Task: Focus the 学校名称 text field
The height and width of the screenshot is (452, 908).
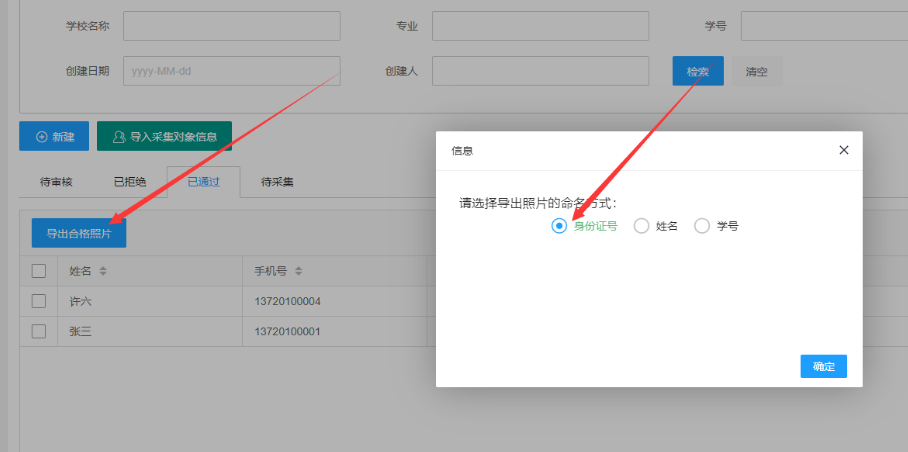Action: [x=231, y=26]
